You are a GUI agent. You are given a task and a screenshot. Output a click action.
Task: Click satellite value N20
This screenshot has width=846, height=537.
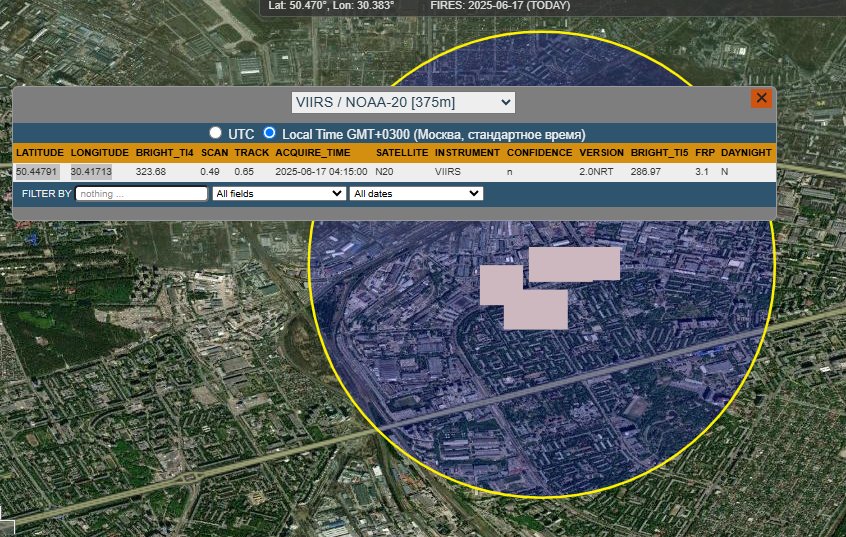click(x=384, y=172)
